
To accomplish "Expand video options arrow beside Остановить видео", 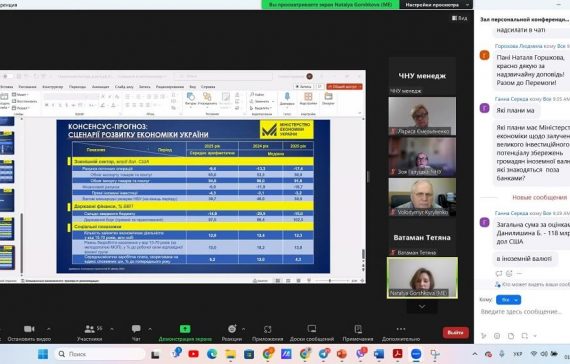I will 48,329.
